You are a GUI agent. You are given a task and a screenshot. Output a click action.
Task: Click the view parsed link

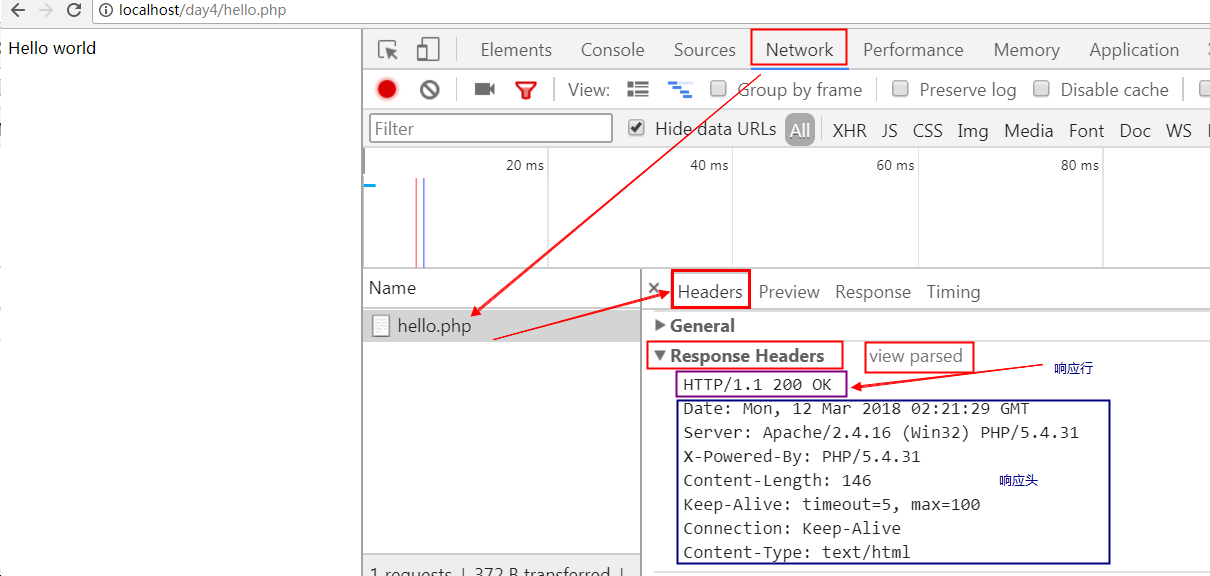916,356
